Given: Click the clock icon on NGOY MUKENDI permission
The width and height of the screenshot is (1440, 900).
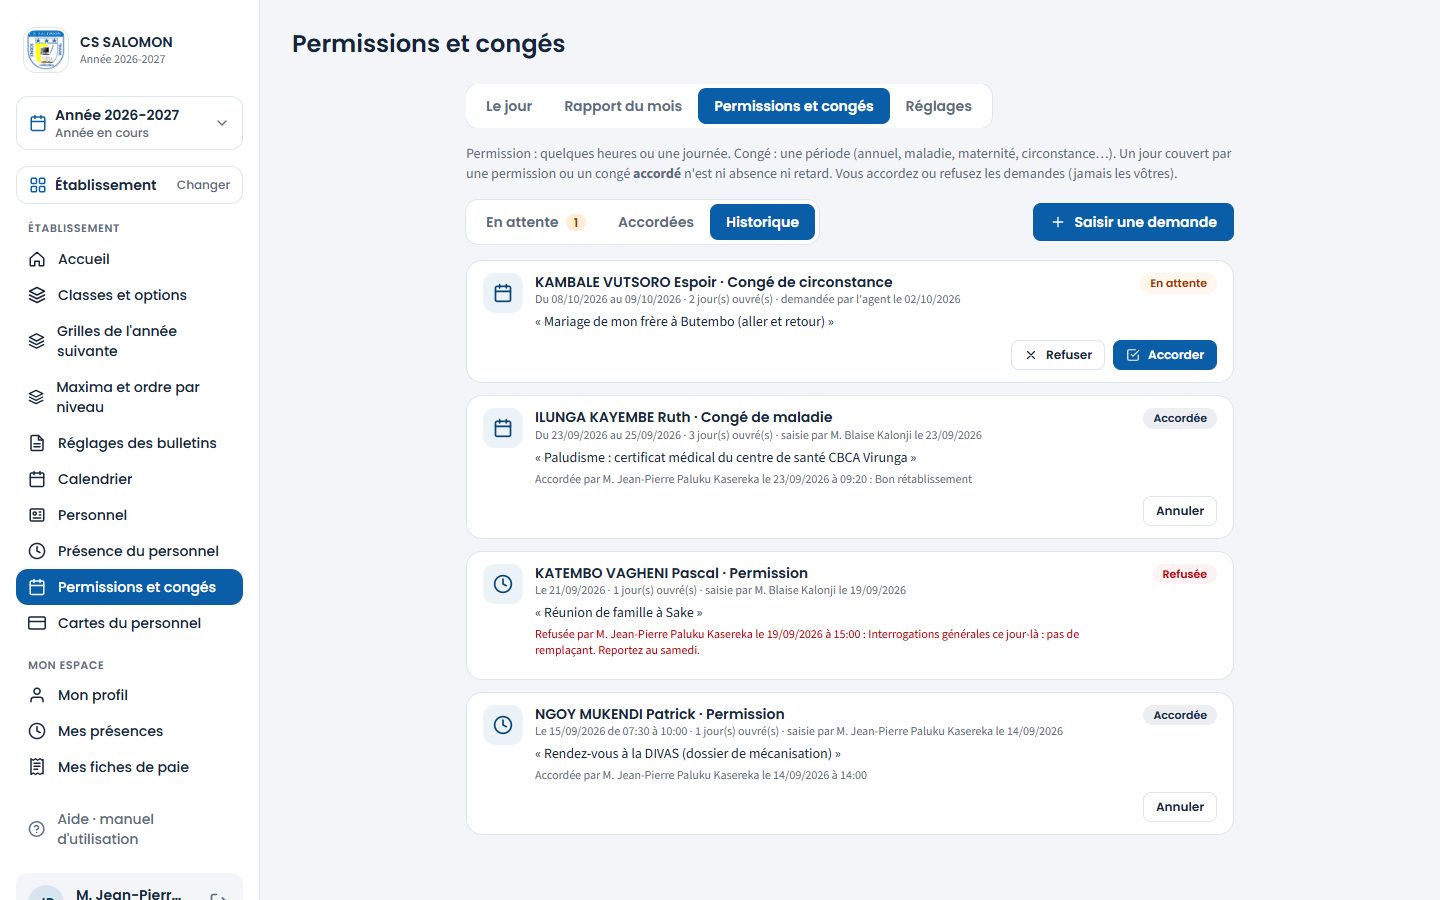Looking at the screenshot, I should [x=503, y=725].
